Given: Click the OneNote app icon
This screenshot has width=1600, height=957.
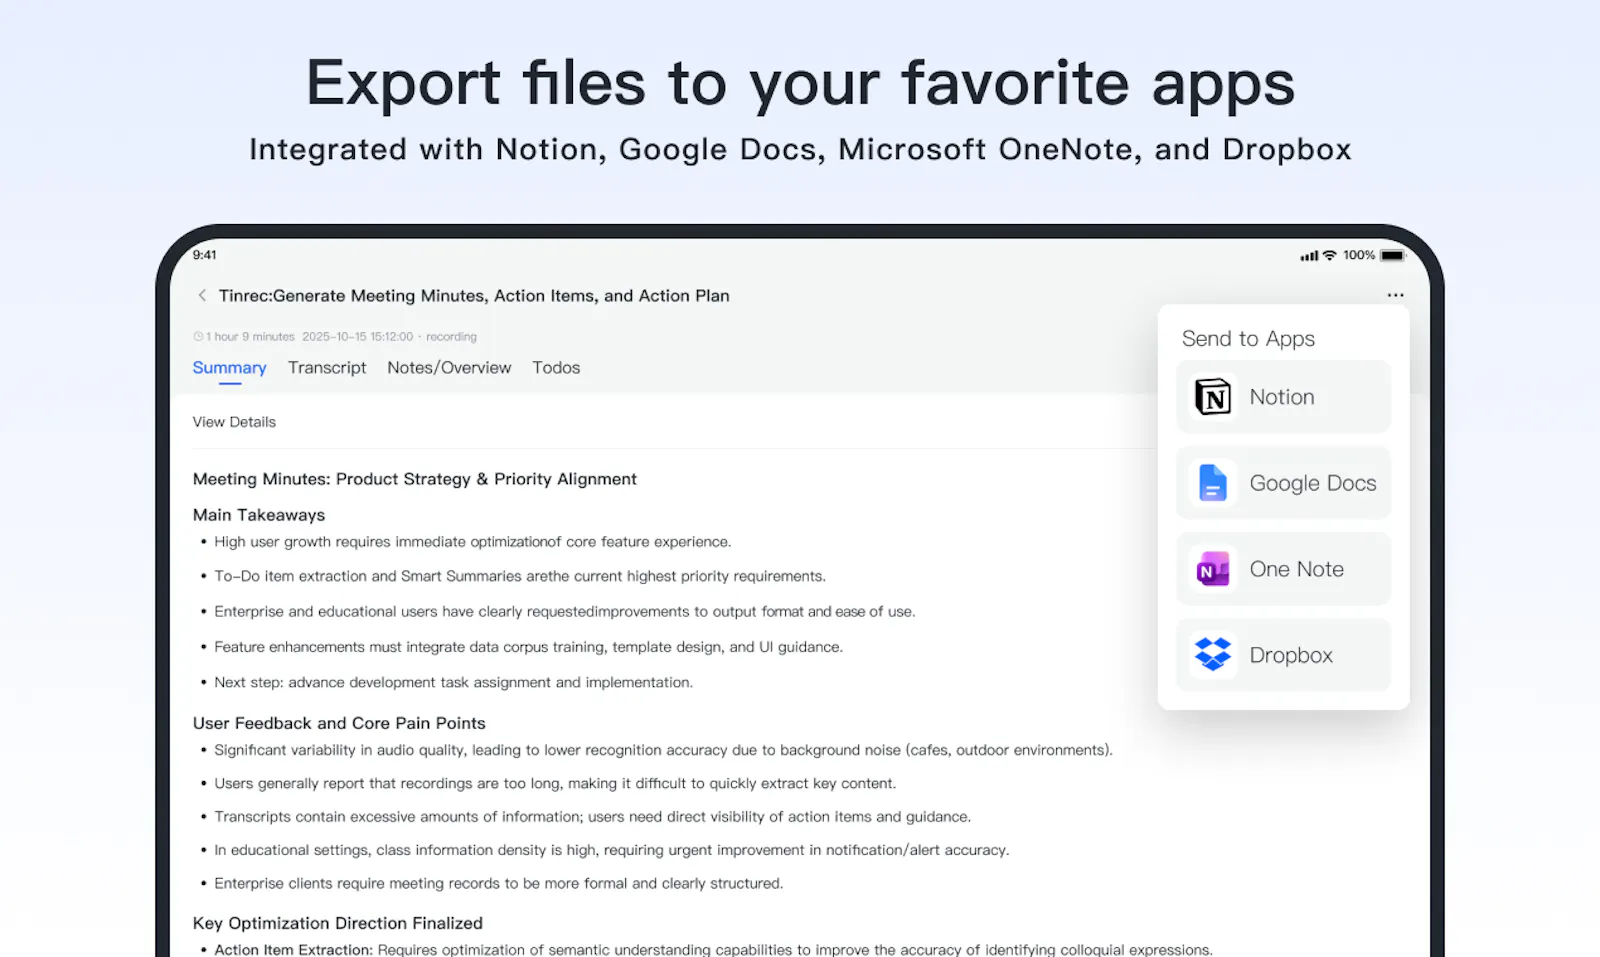Looking at the screenshot, I should pos(1213,569).
